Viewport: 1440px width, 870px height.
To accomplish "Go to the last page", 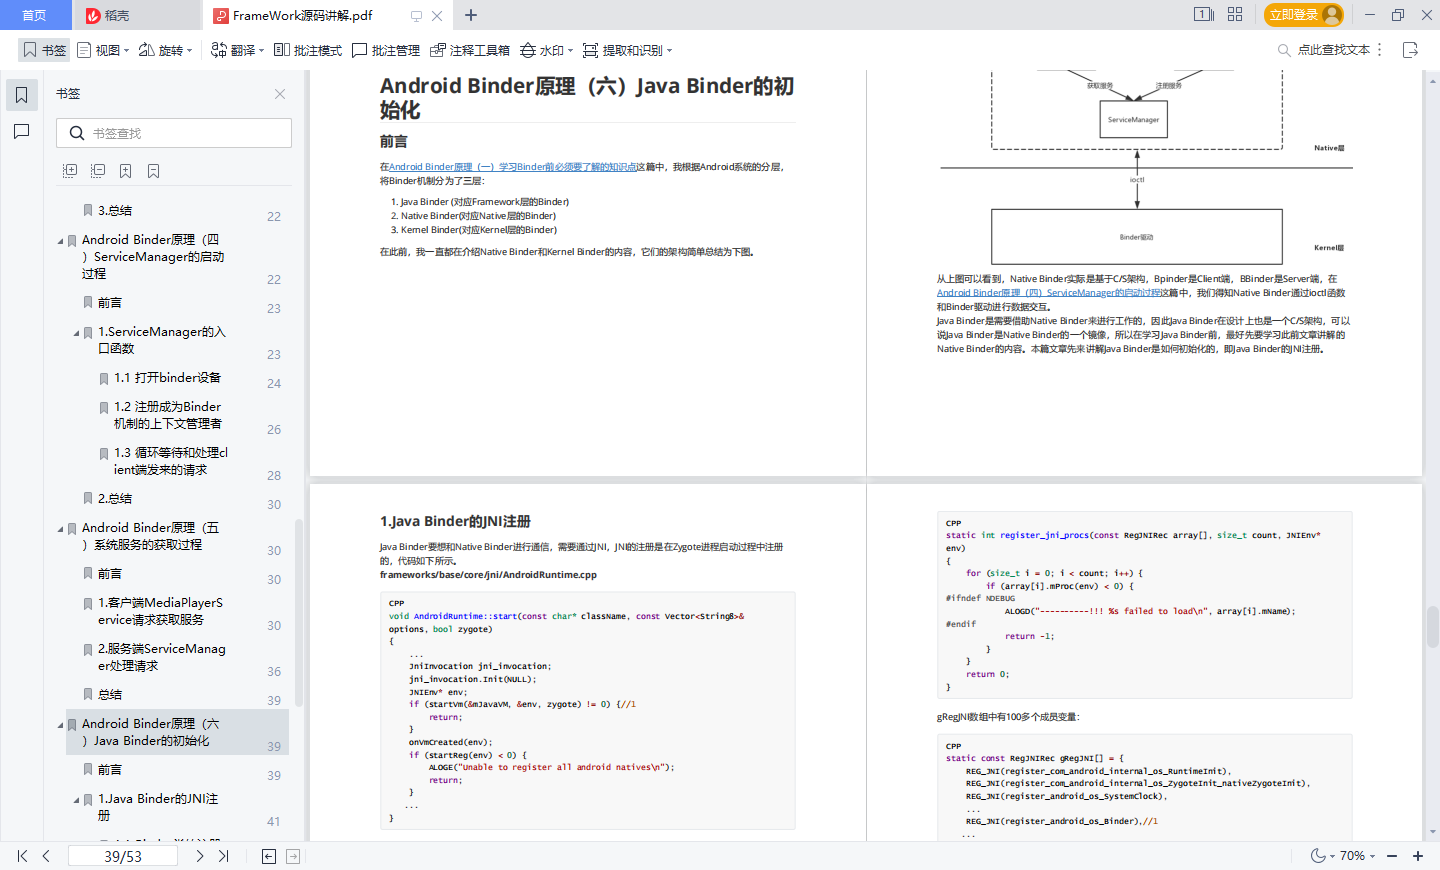I will point(224,856).
